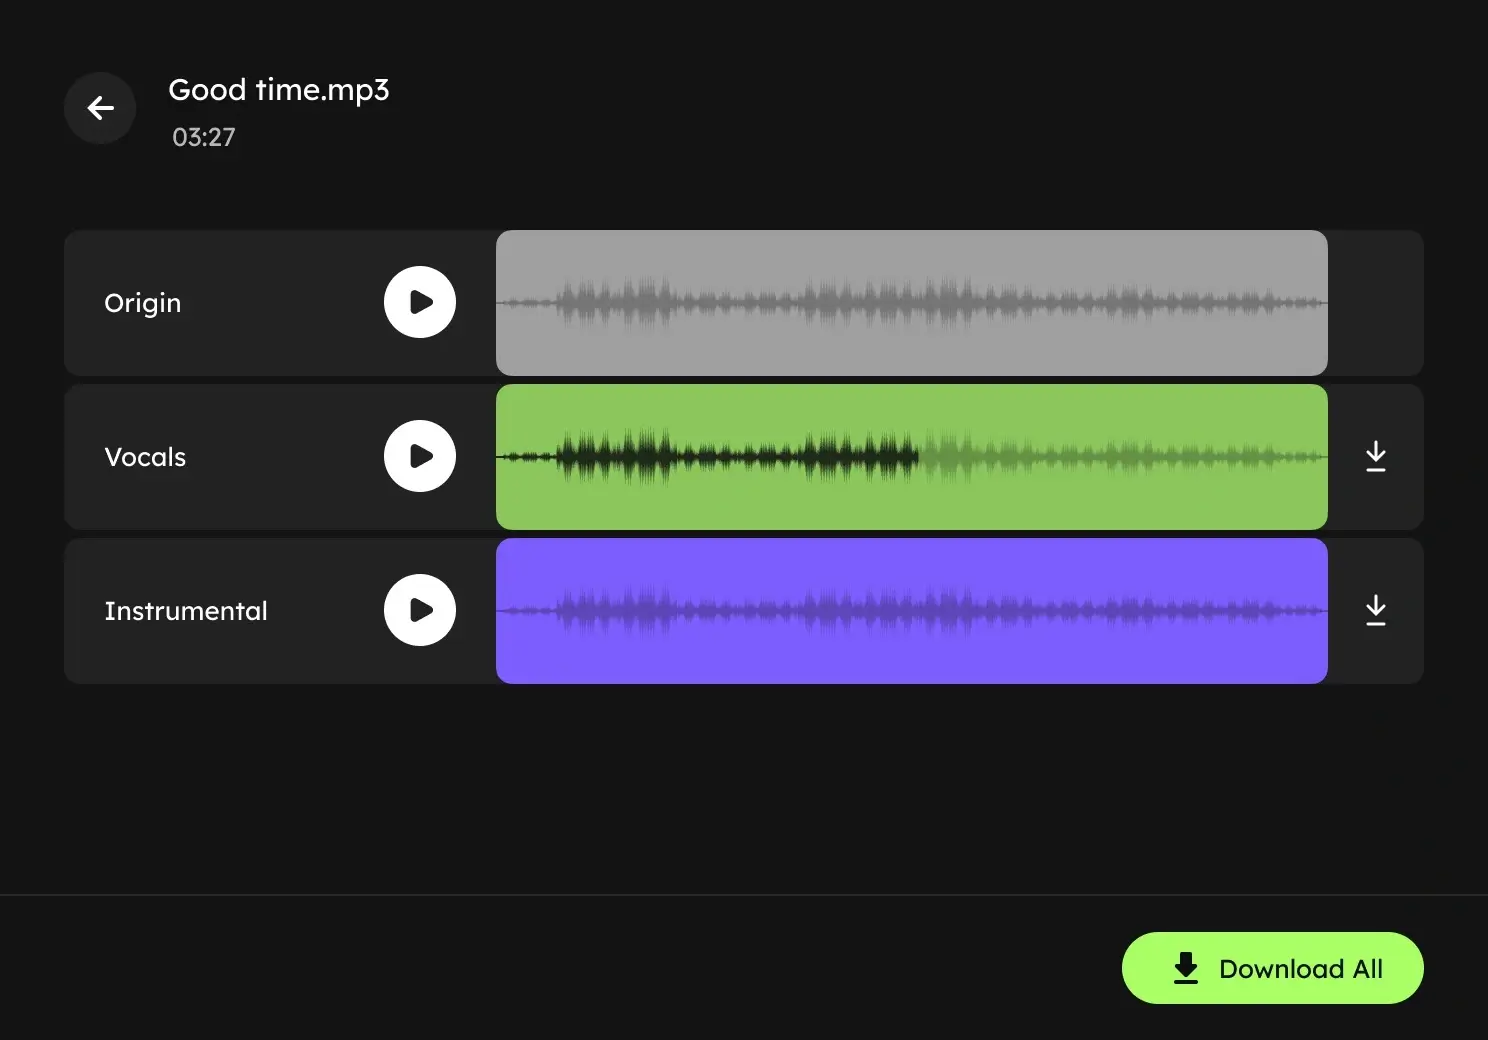Click the download arrow inside Download All
The image size is (1488, 1040).
1186,968
